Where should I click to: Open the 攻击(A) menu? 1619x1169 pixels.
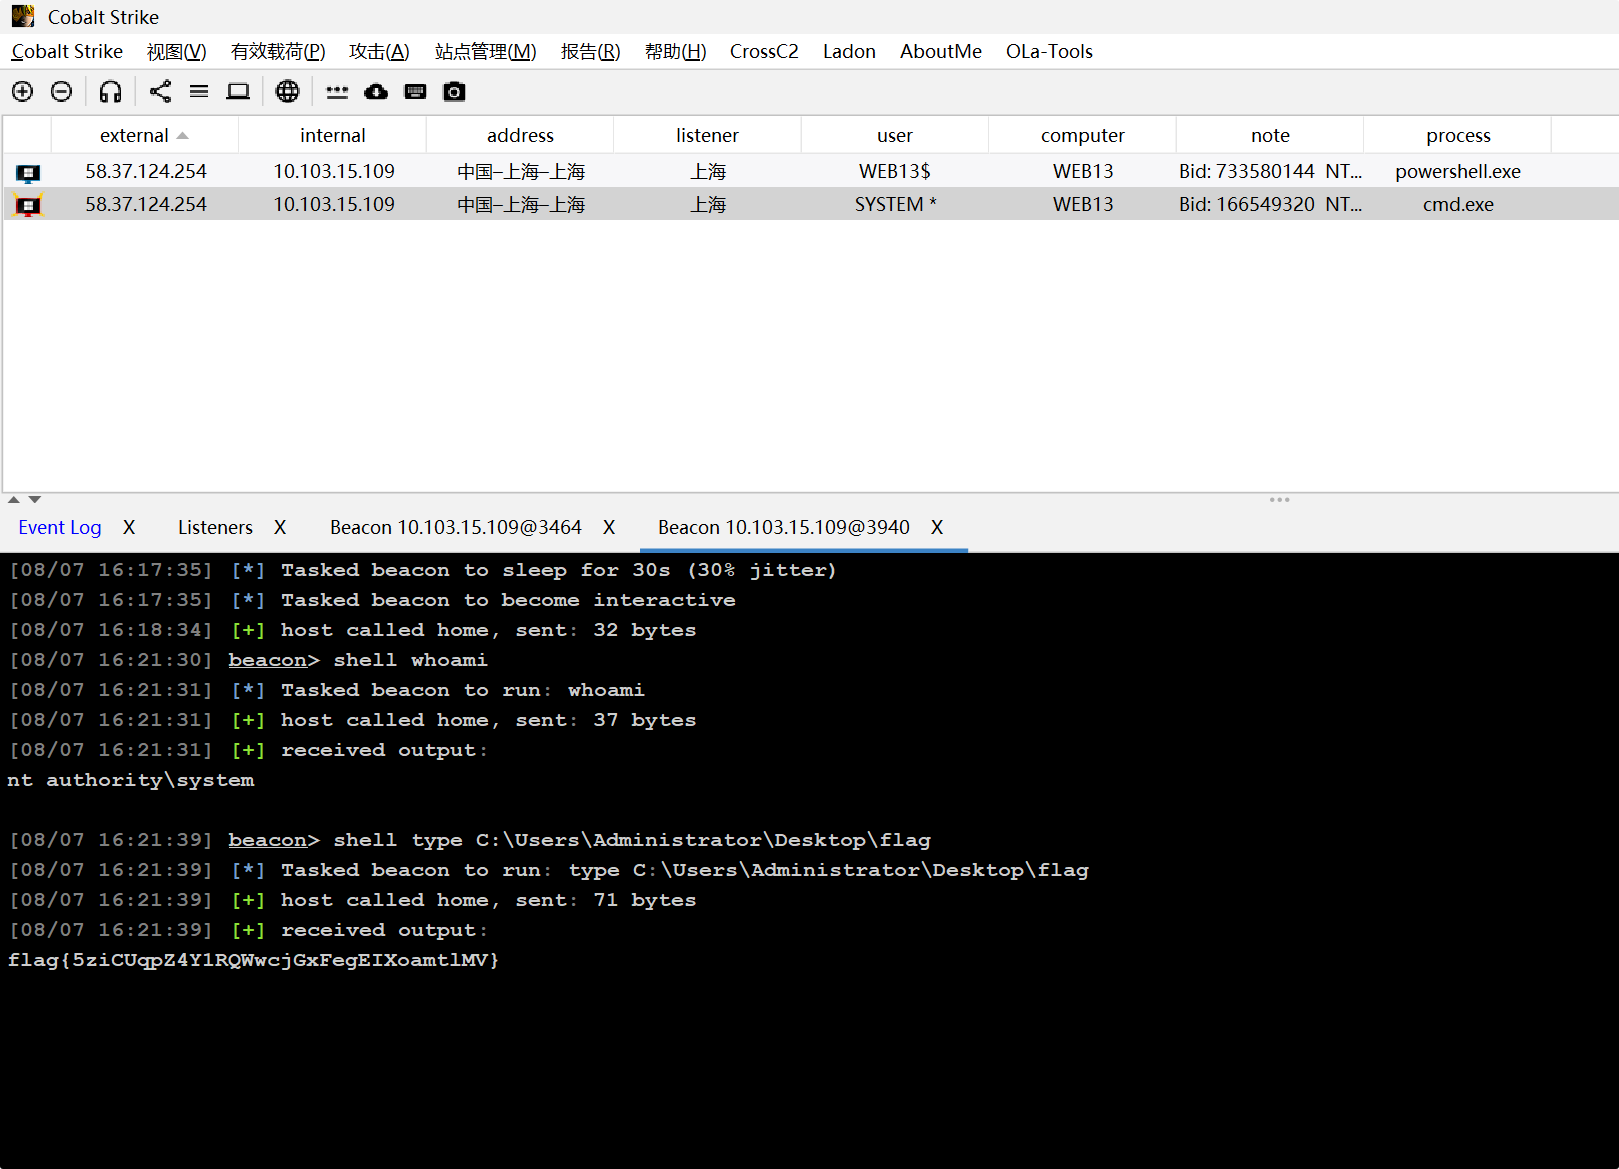tap(379, 52)
